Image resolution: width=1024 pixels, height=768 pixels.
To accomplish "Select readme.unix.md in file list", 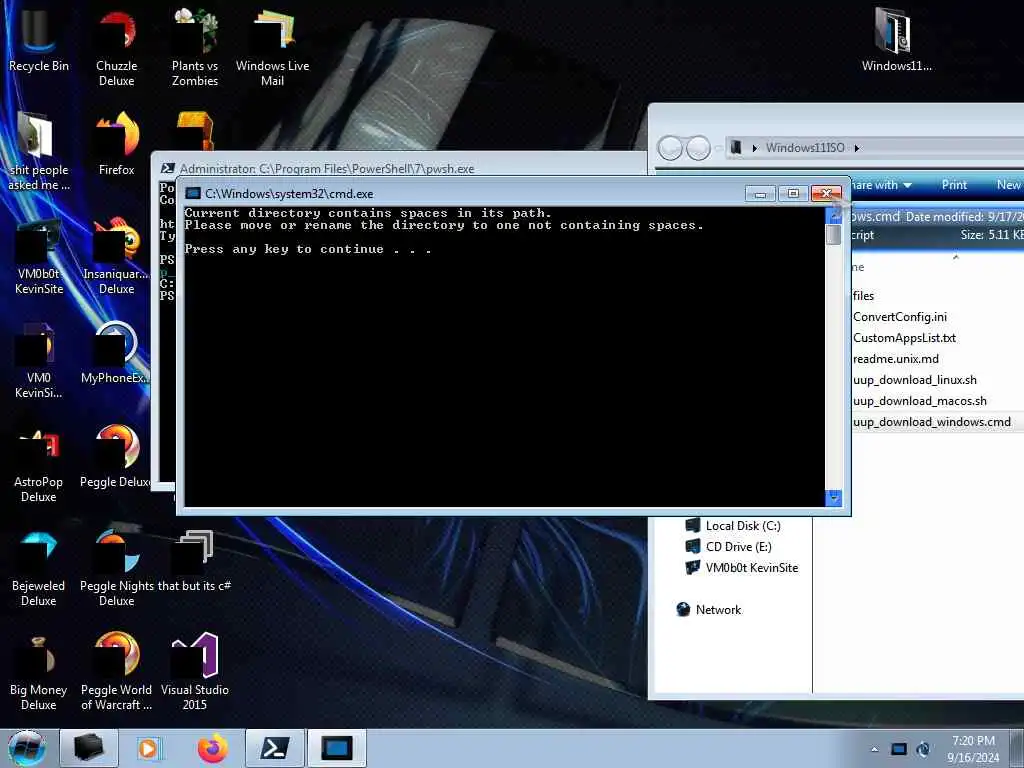I will tap(896, 359).
